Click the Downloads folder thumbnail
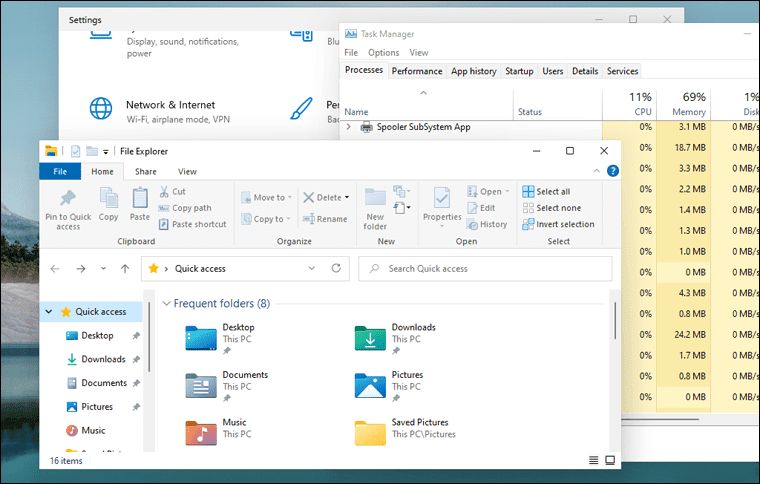Viewport: 760px width, 484px height. pos(370,338)
